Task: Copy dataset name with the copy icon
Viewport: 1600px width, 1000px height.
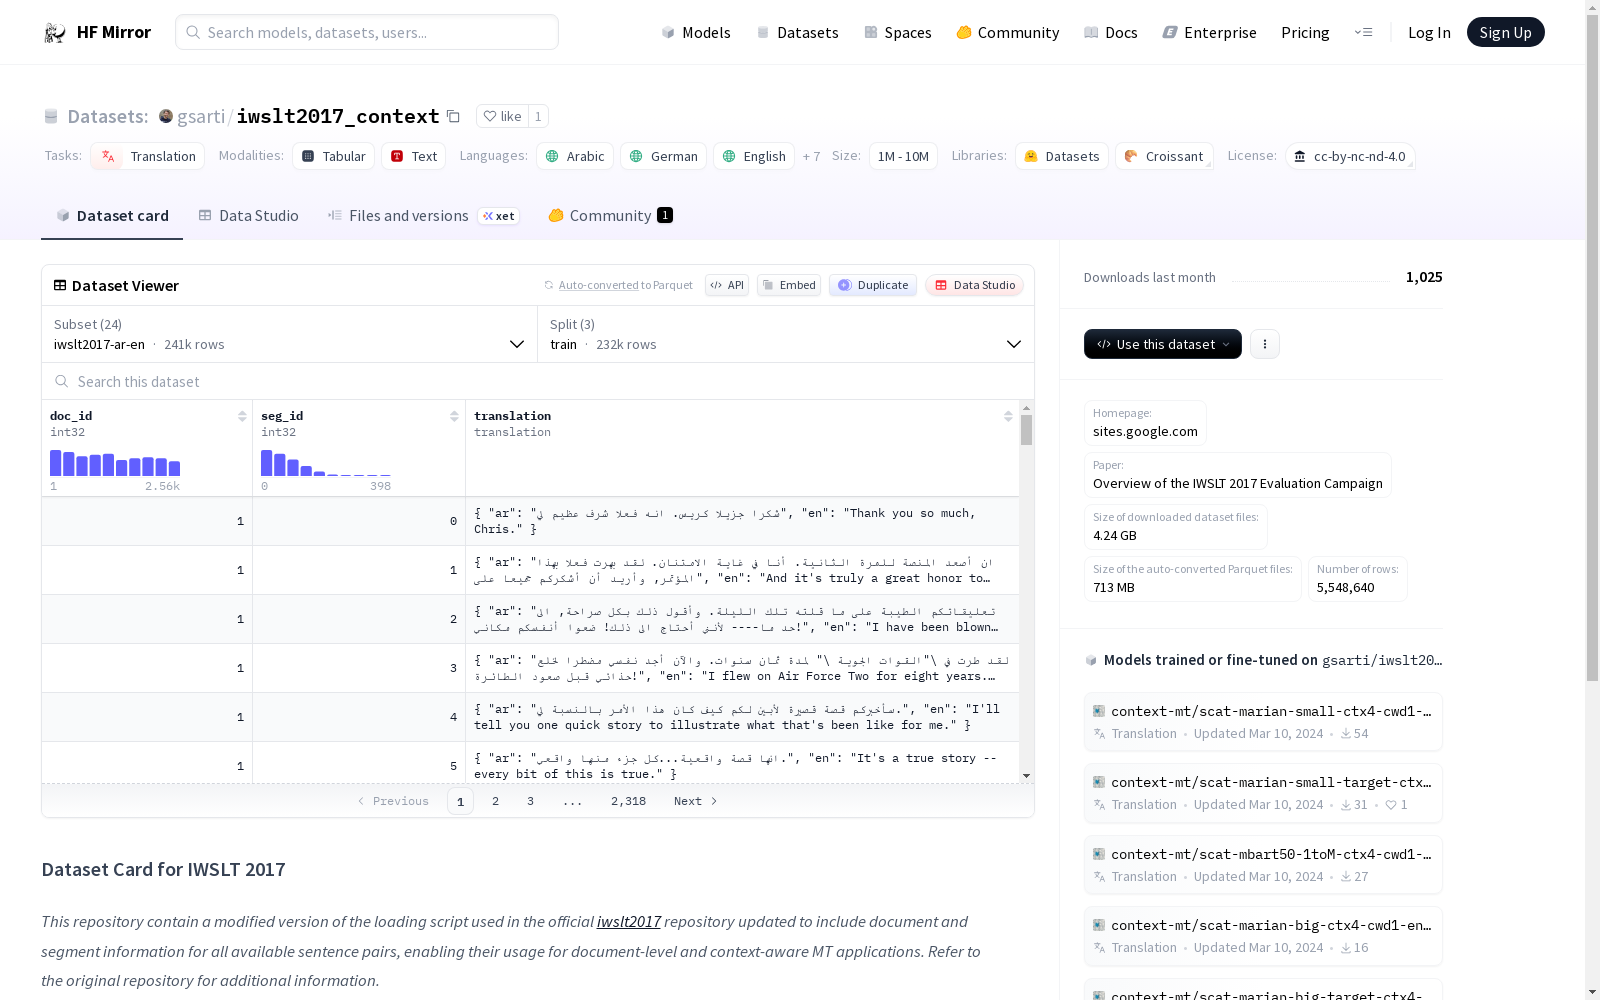Action: tap(453, 116)
